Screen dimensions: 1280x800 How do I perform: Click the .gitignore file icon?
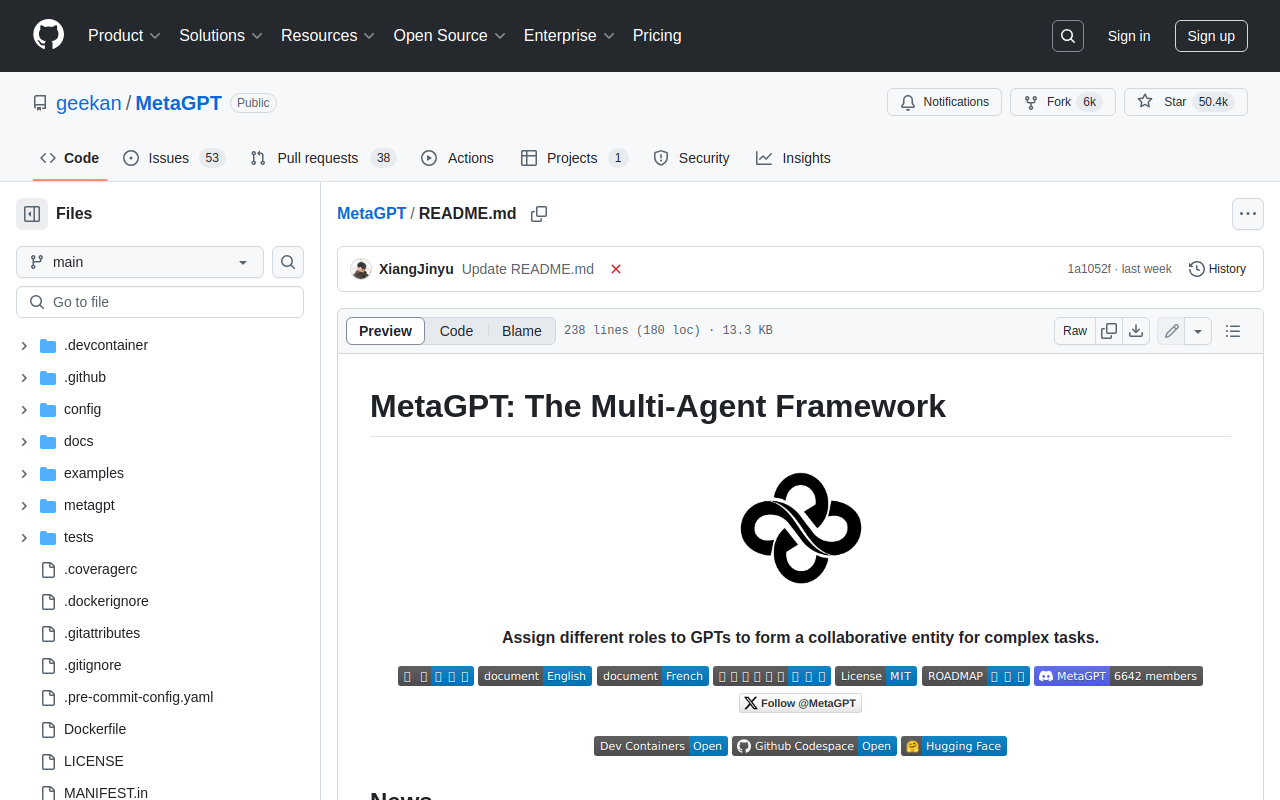click(x=48, y=665)
